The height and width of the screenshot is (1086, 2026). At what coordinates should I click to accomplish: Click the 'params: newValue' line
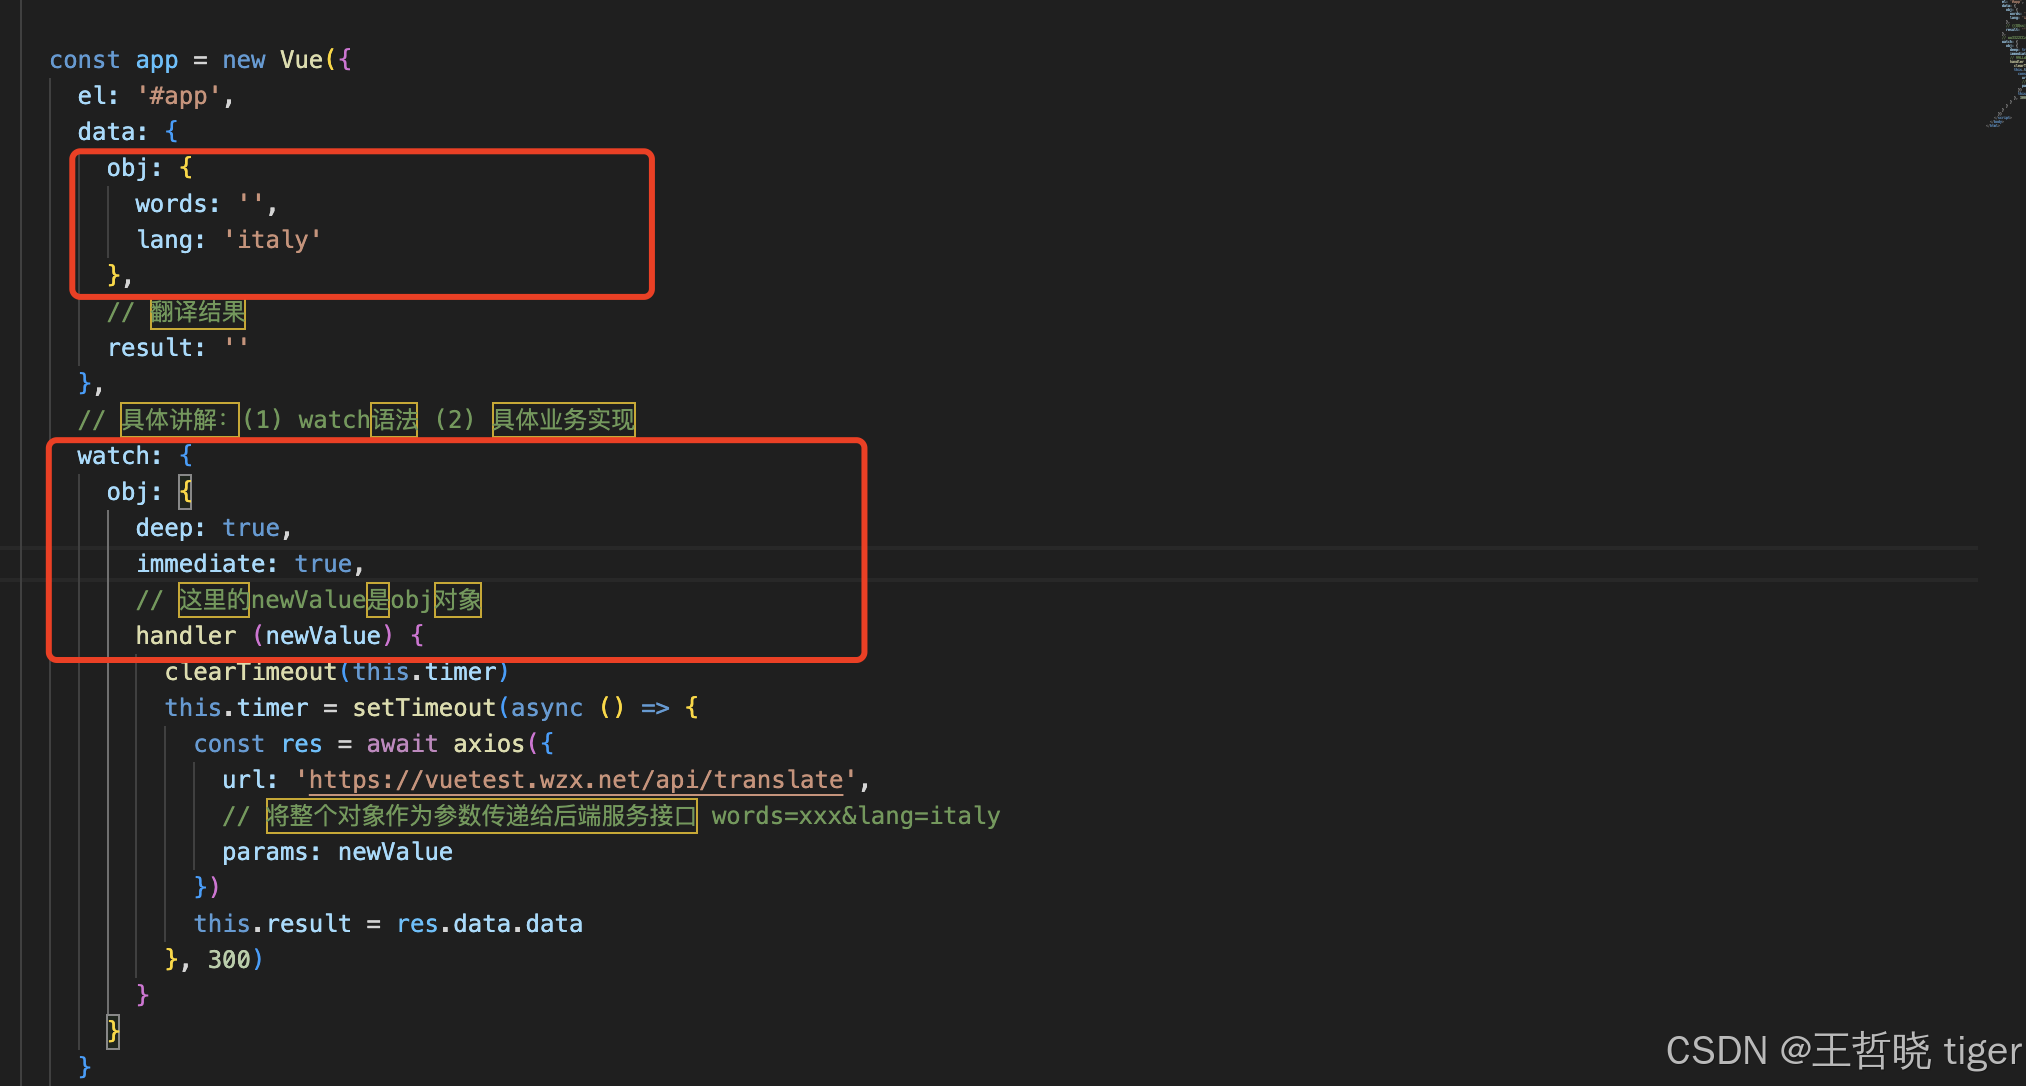[337, 852]
